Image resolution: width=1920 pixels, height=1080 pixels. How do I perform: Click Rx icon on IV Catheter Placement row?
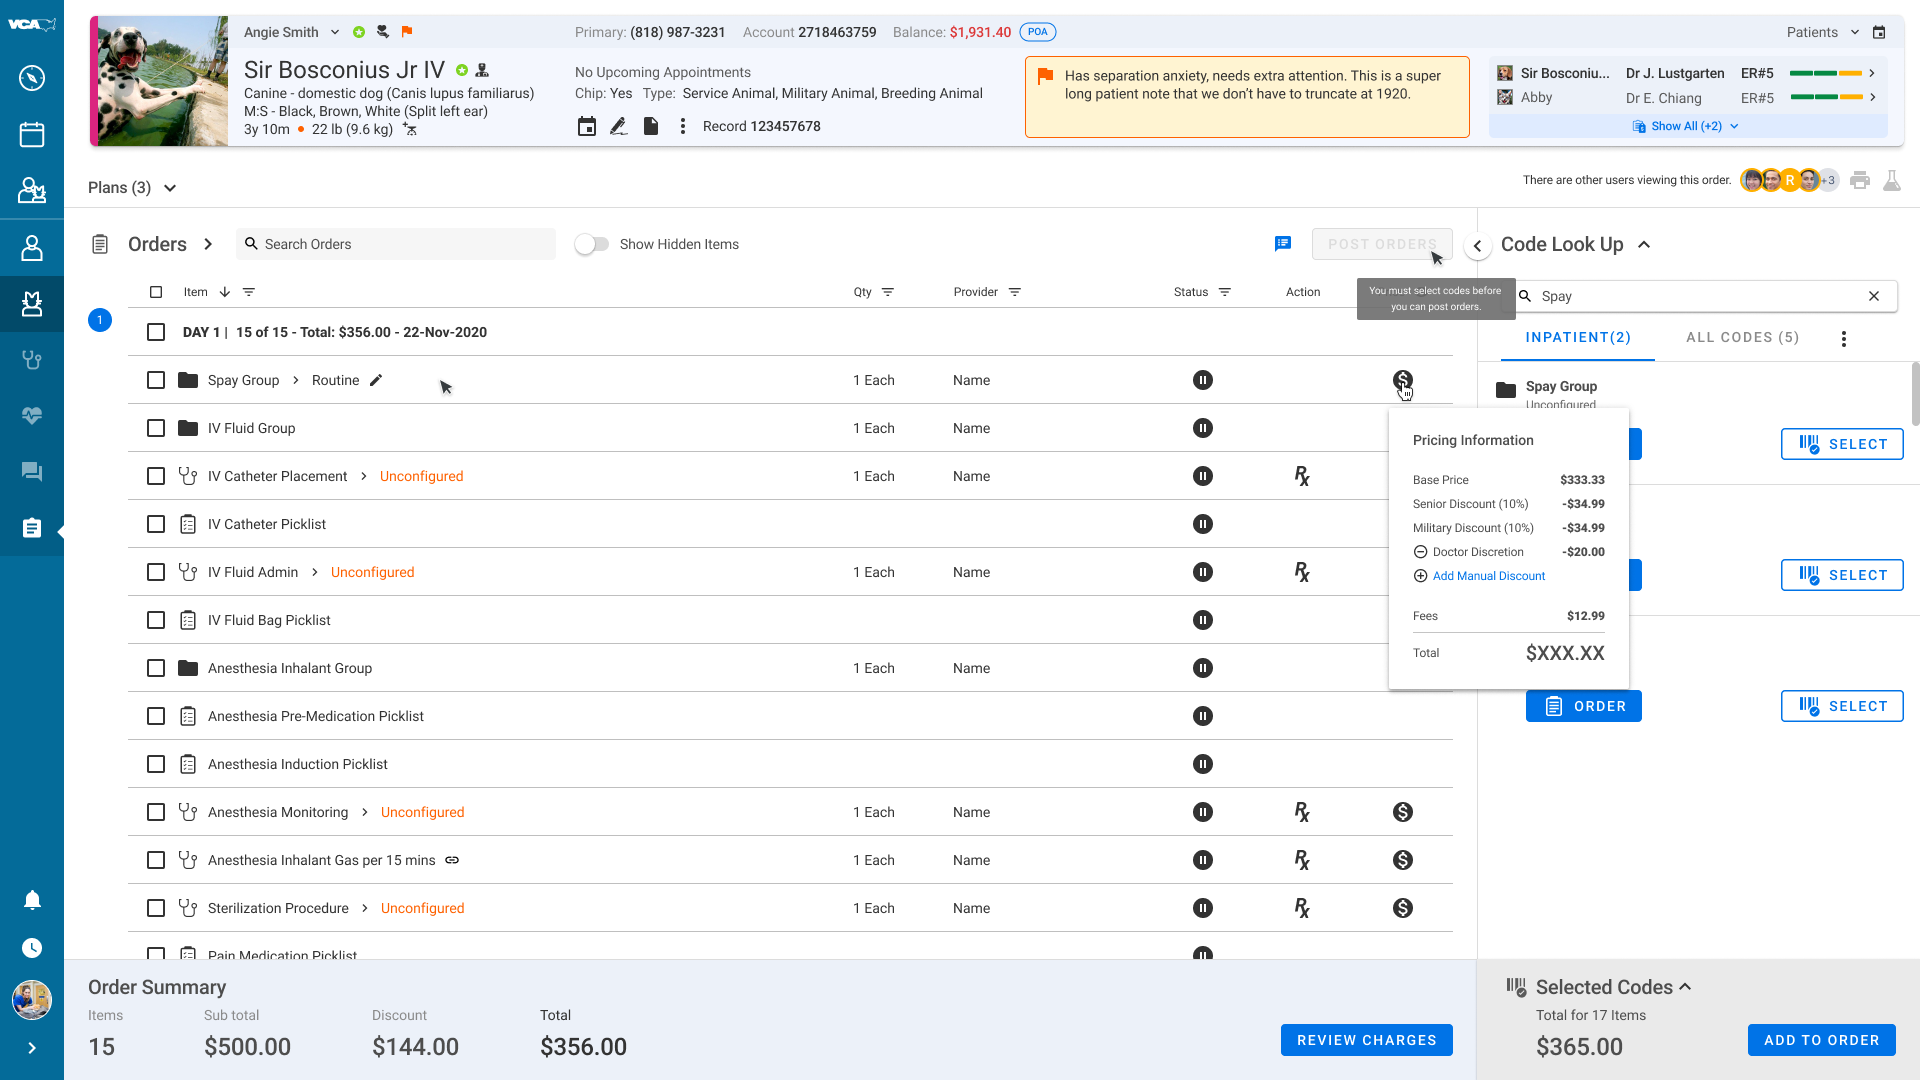[x=1301, y=476]
